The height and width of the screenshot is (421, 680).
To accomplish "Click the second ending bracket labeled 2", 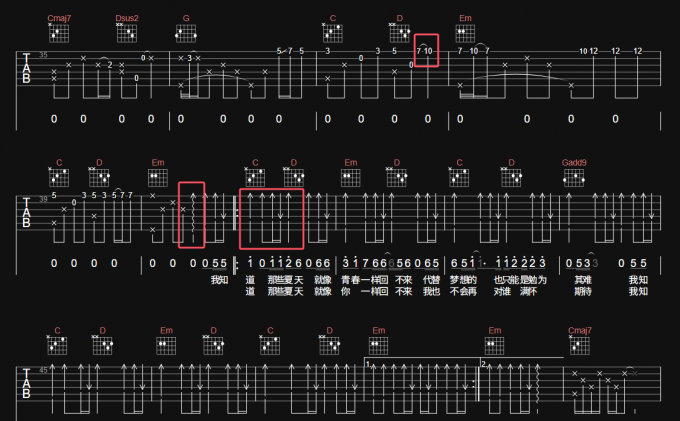I will tap(520, 362).
